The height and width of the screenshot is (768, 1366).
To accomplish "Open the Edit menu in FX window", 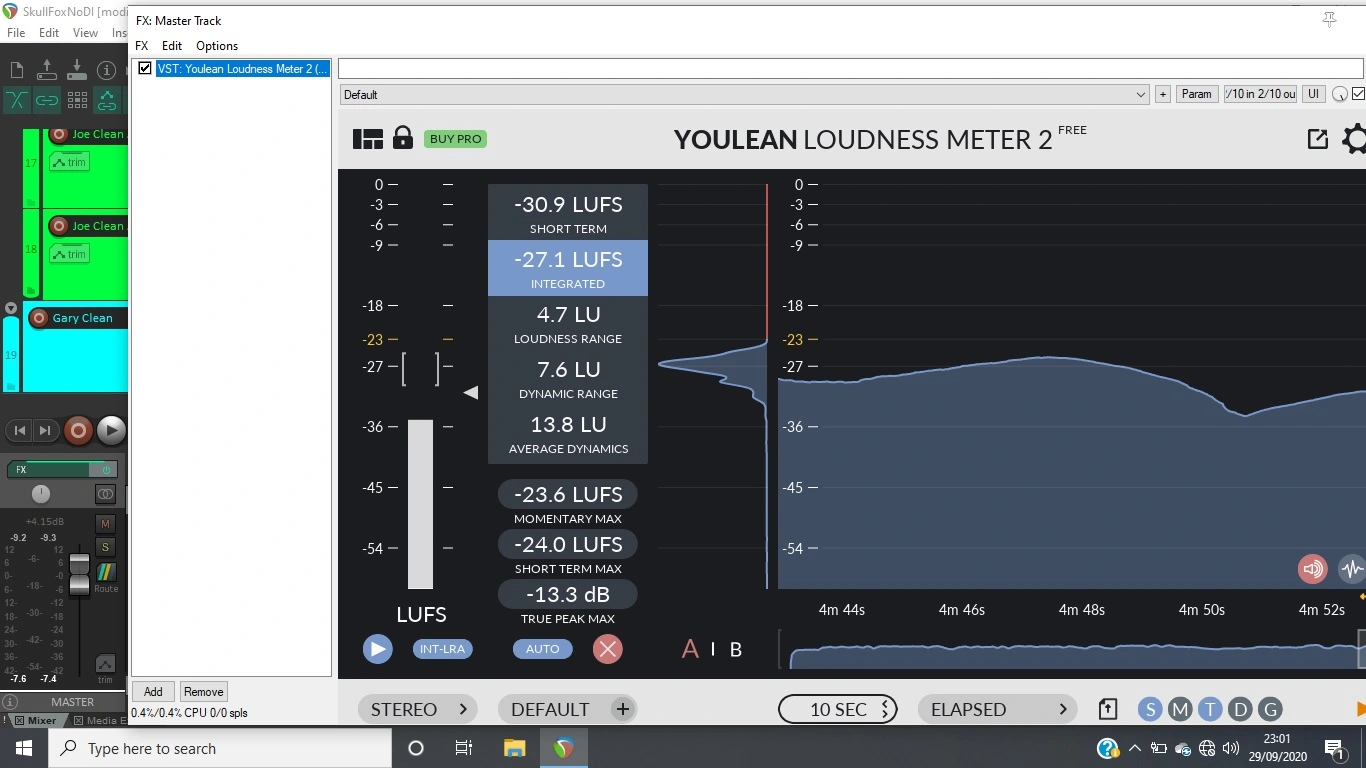I will click(x=172, y=46).
